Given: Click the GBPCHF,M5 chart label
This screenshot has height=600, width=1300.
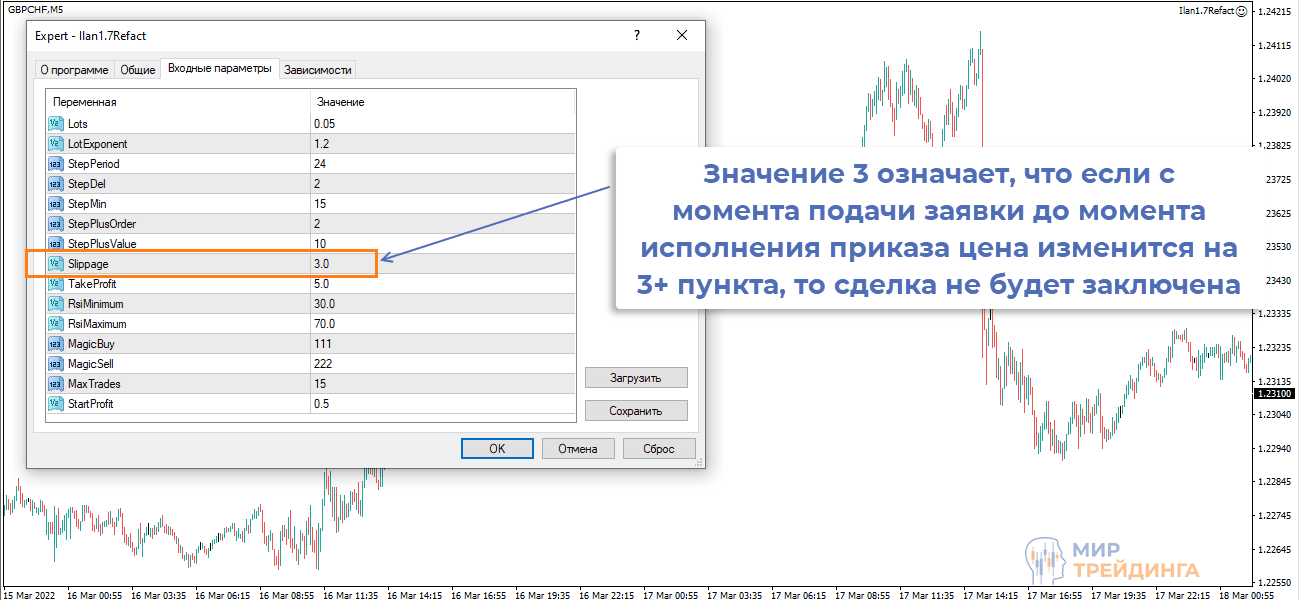Looking at the screenshot, I should pos(38,9).
